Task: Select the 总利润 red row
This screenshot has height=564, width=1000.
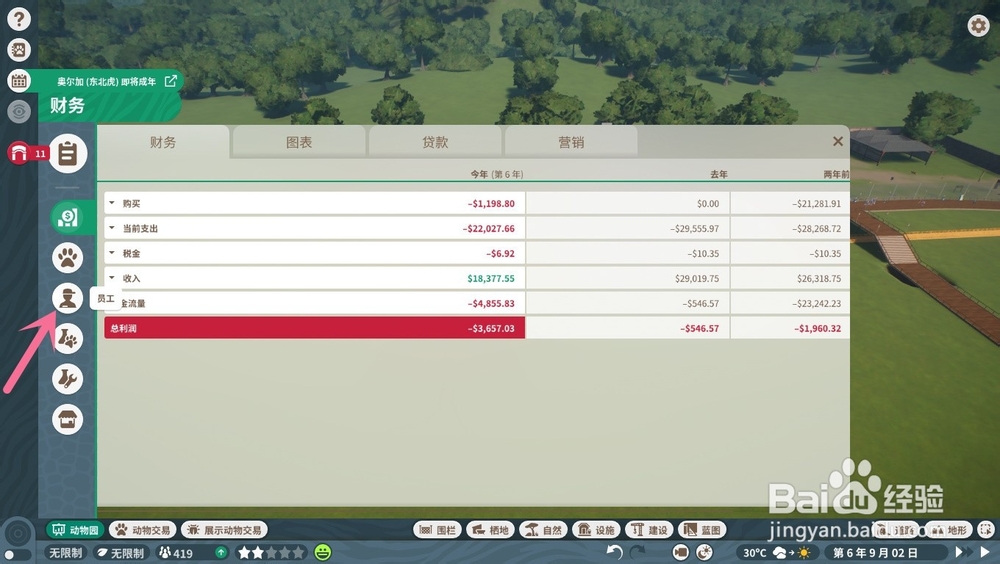Action: coord(314,328)
